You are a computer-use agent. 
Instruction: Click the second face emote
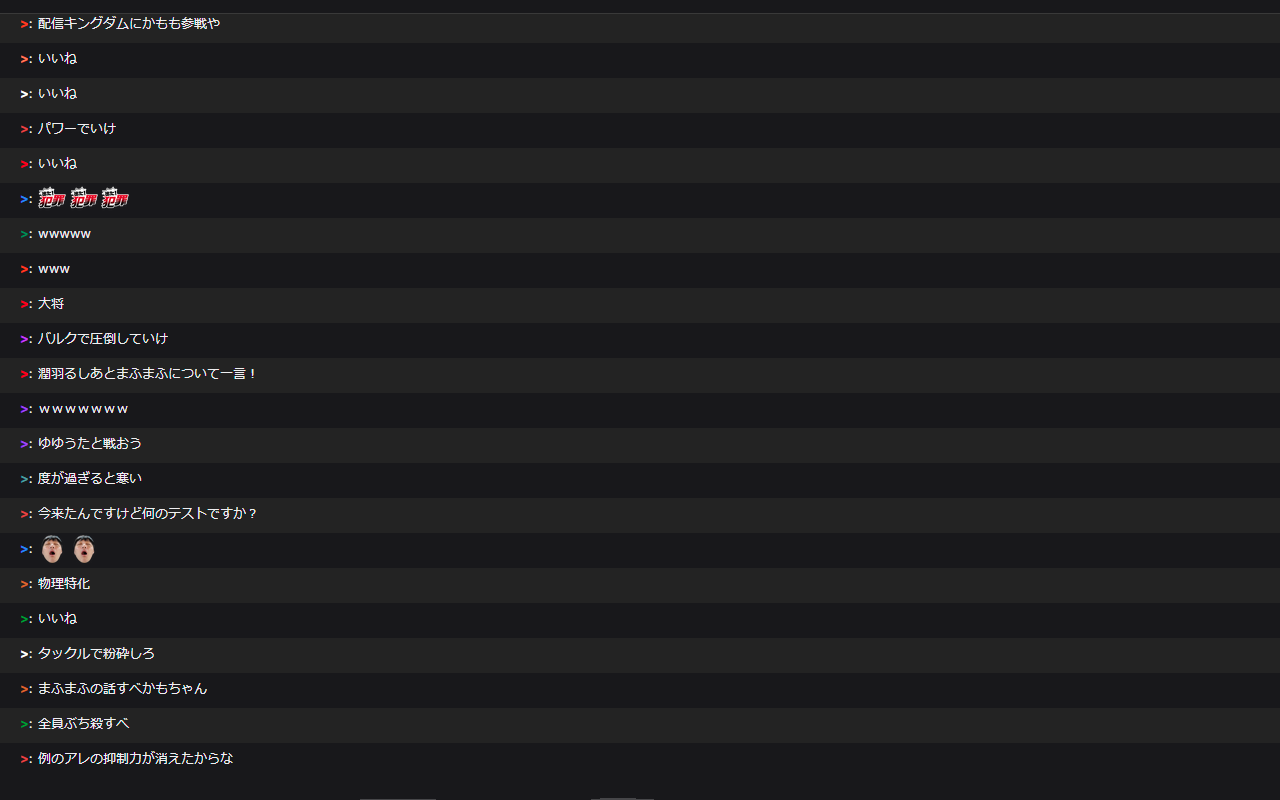(84, 549)
